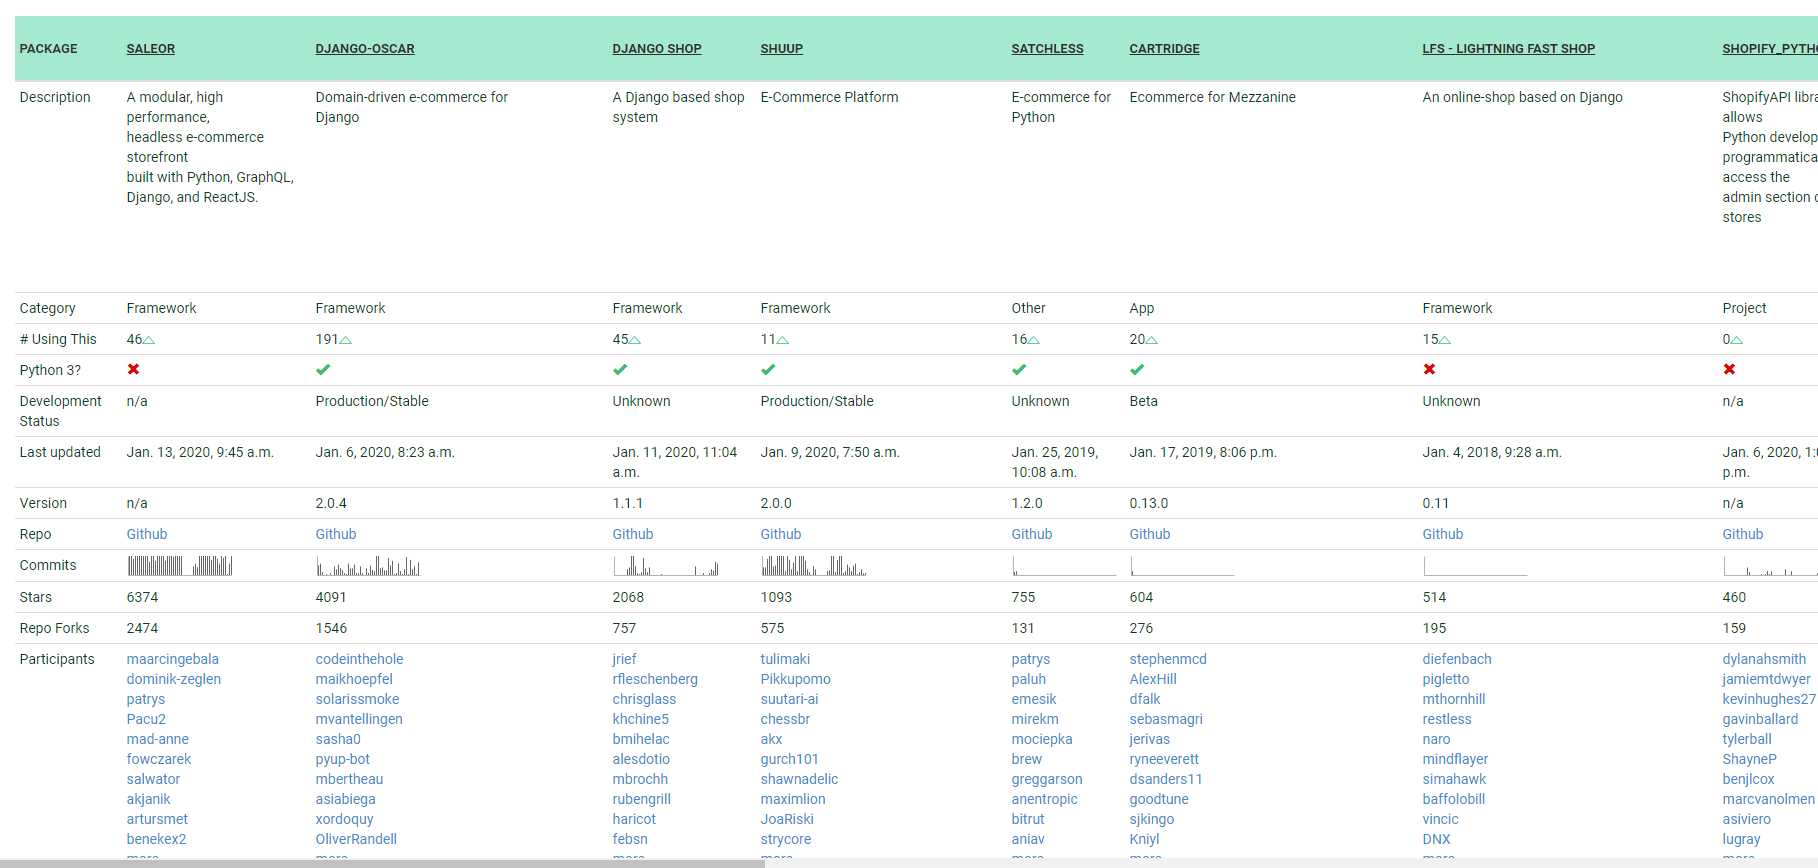
Task: Click the using-this triangle icon beside 45
Action: (635, 340)
